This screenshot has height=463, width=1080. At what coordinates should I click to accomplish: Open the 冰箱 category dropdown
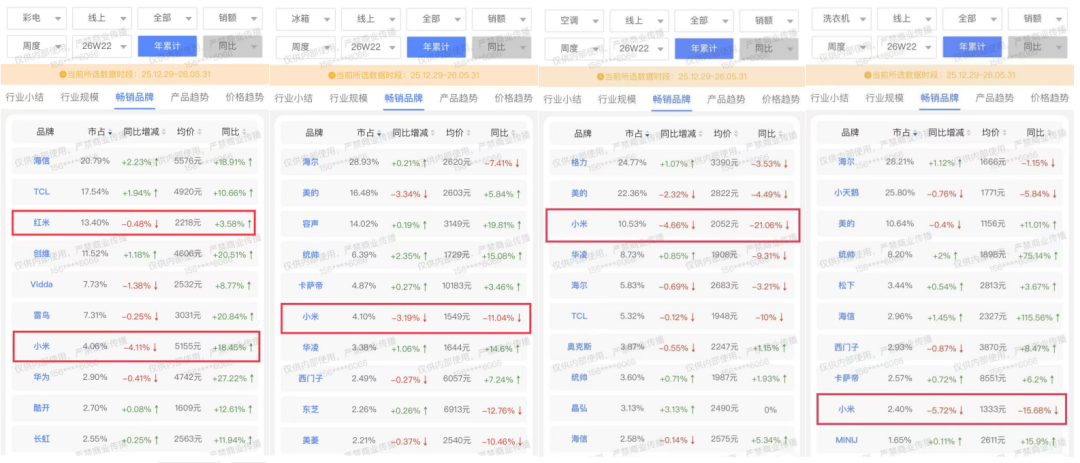pos(306,19)
